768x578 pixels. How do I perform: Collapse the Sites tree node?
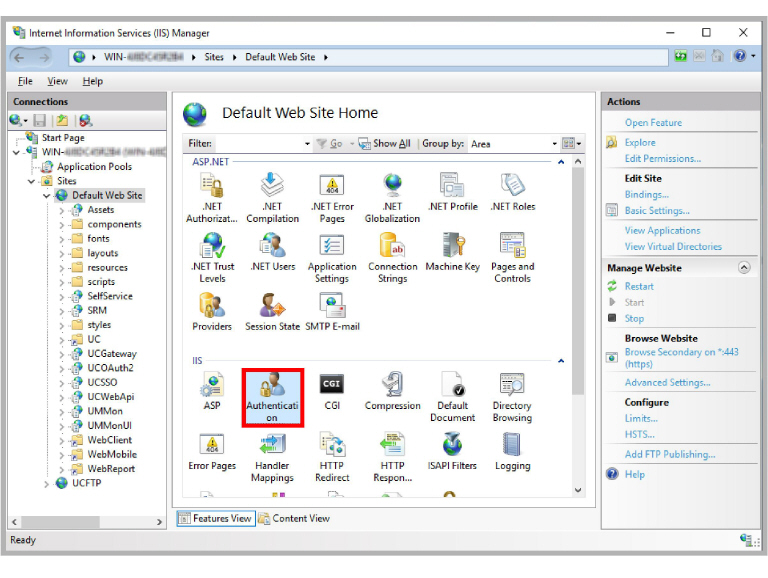coord(31,181)
